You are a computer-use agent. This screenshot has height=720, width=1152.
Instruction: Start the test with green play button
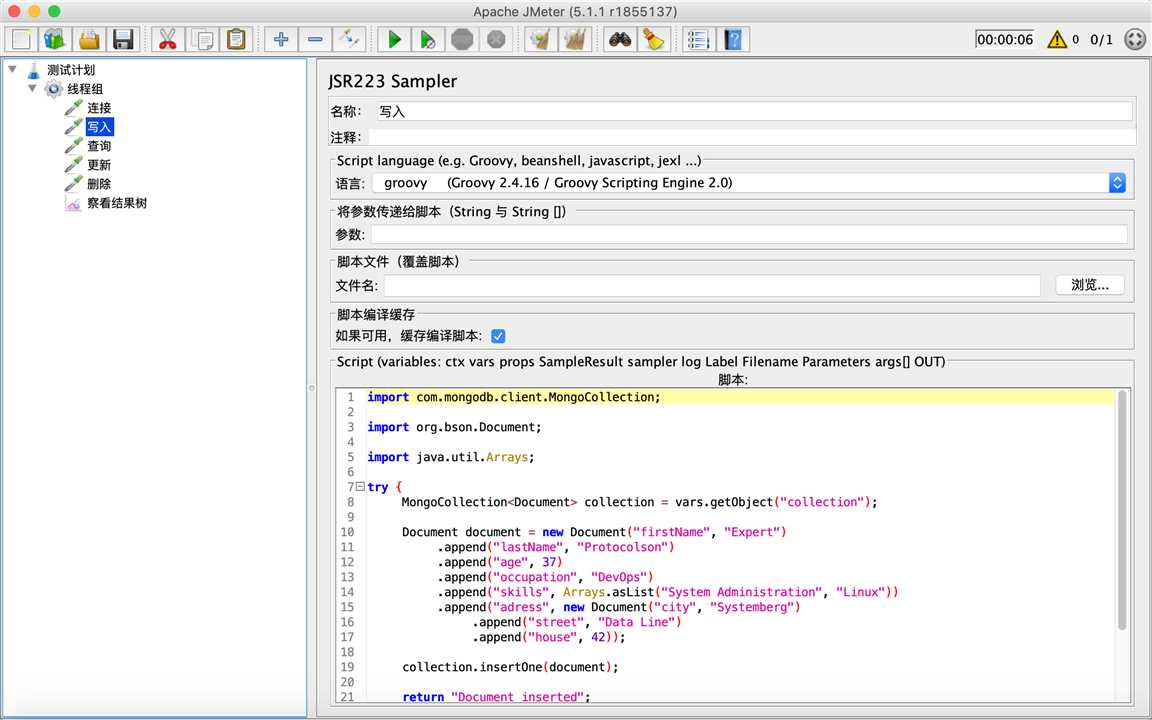pyautogui.click(x=395, y=39)
